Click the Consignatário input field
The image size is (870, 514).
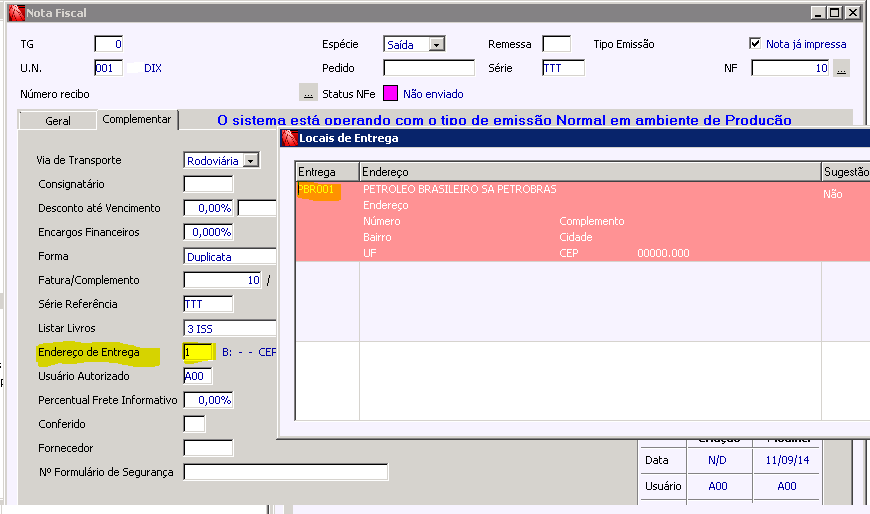[x=209, y=184]
